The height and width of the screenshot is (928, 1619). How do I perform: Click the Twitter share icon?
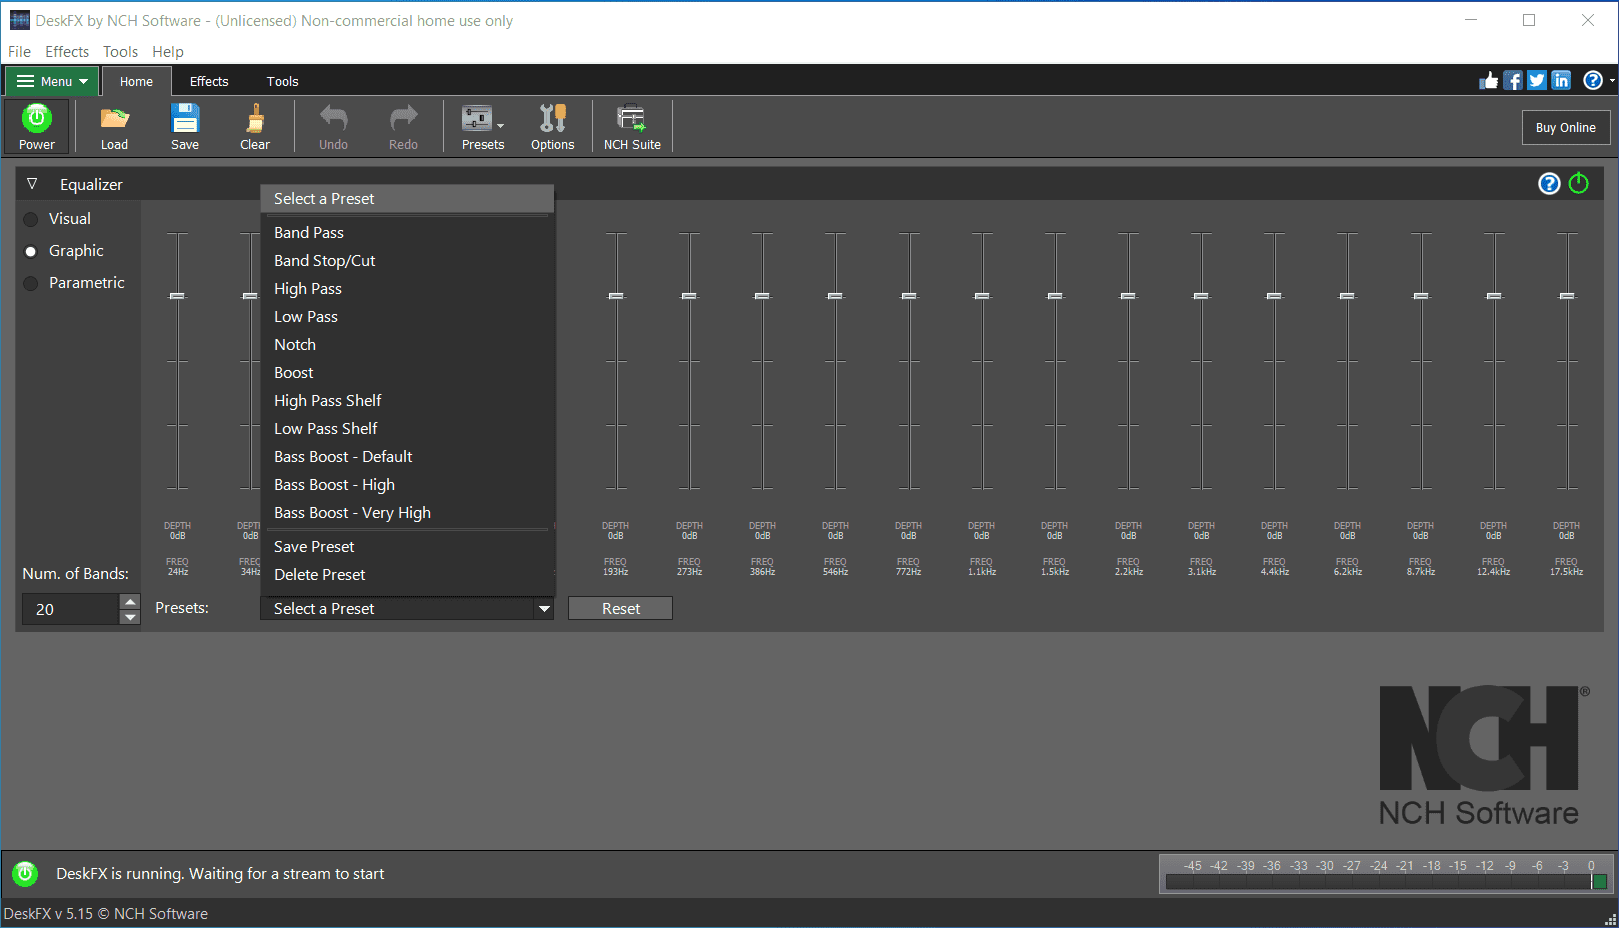click(x=1537, y=81)
